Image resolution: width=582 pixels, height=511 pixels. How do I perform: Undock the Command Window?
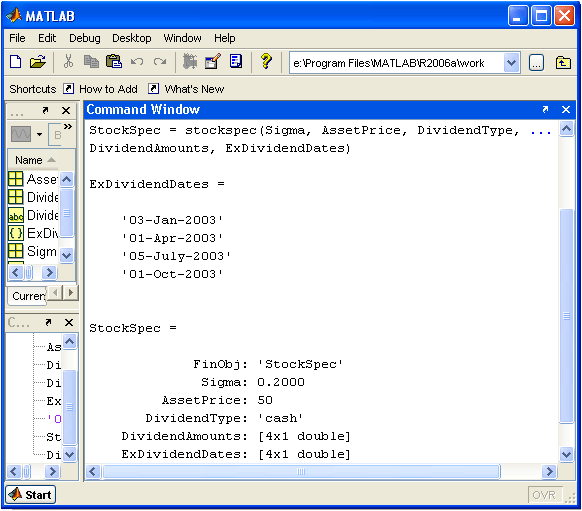545,109
